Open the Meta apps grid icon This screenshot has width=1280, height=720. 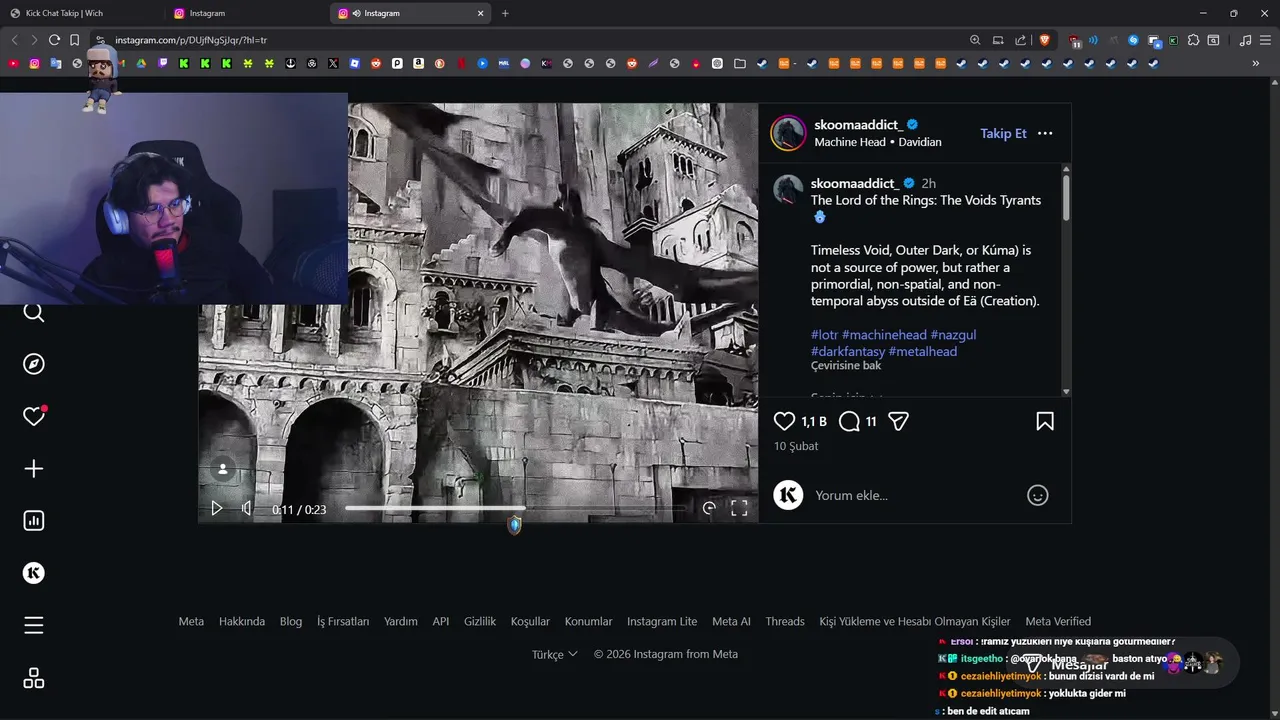(34, 678)
